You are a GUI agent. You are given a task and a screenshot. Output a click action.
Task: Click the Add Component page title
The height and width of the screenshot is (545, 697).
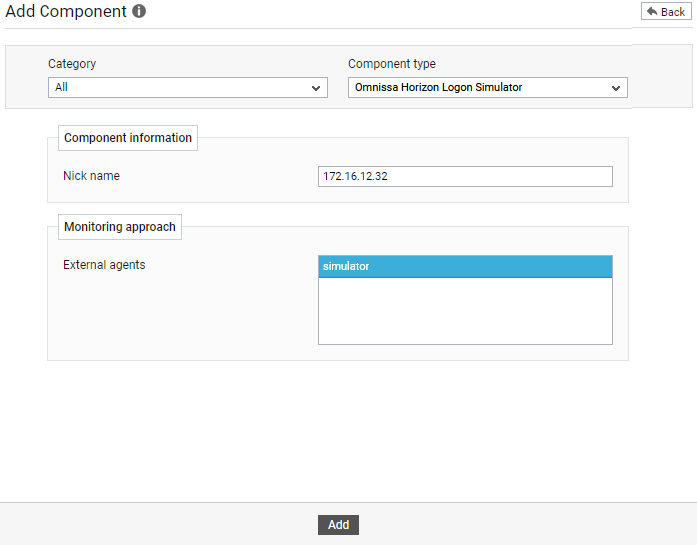66,11
